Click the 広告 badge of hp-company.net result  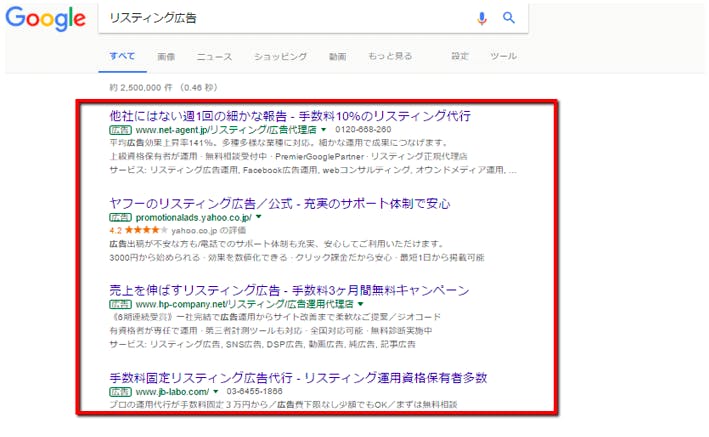[x=120, y=304]
